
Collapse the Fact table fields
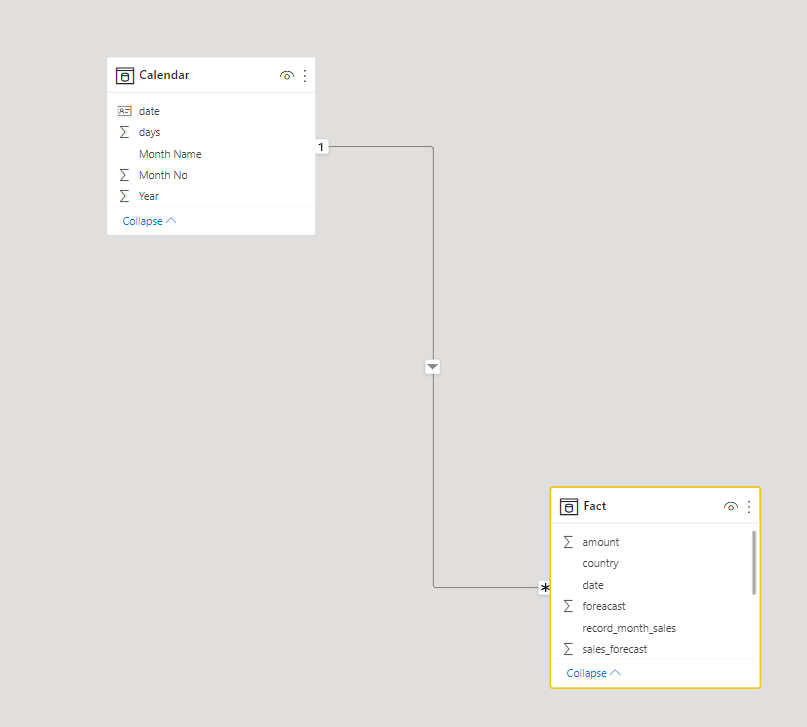pos(593,673)
